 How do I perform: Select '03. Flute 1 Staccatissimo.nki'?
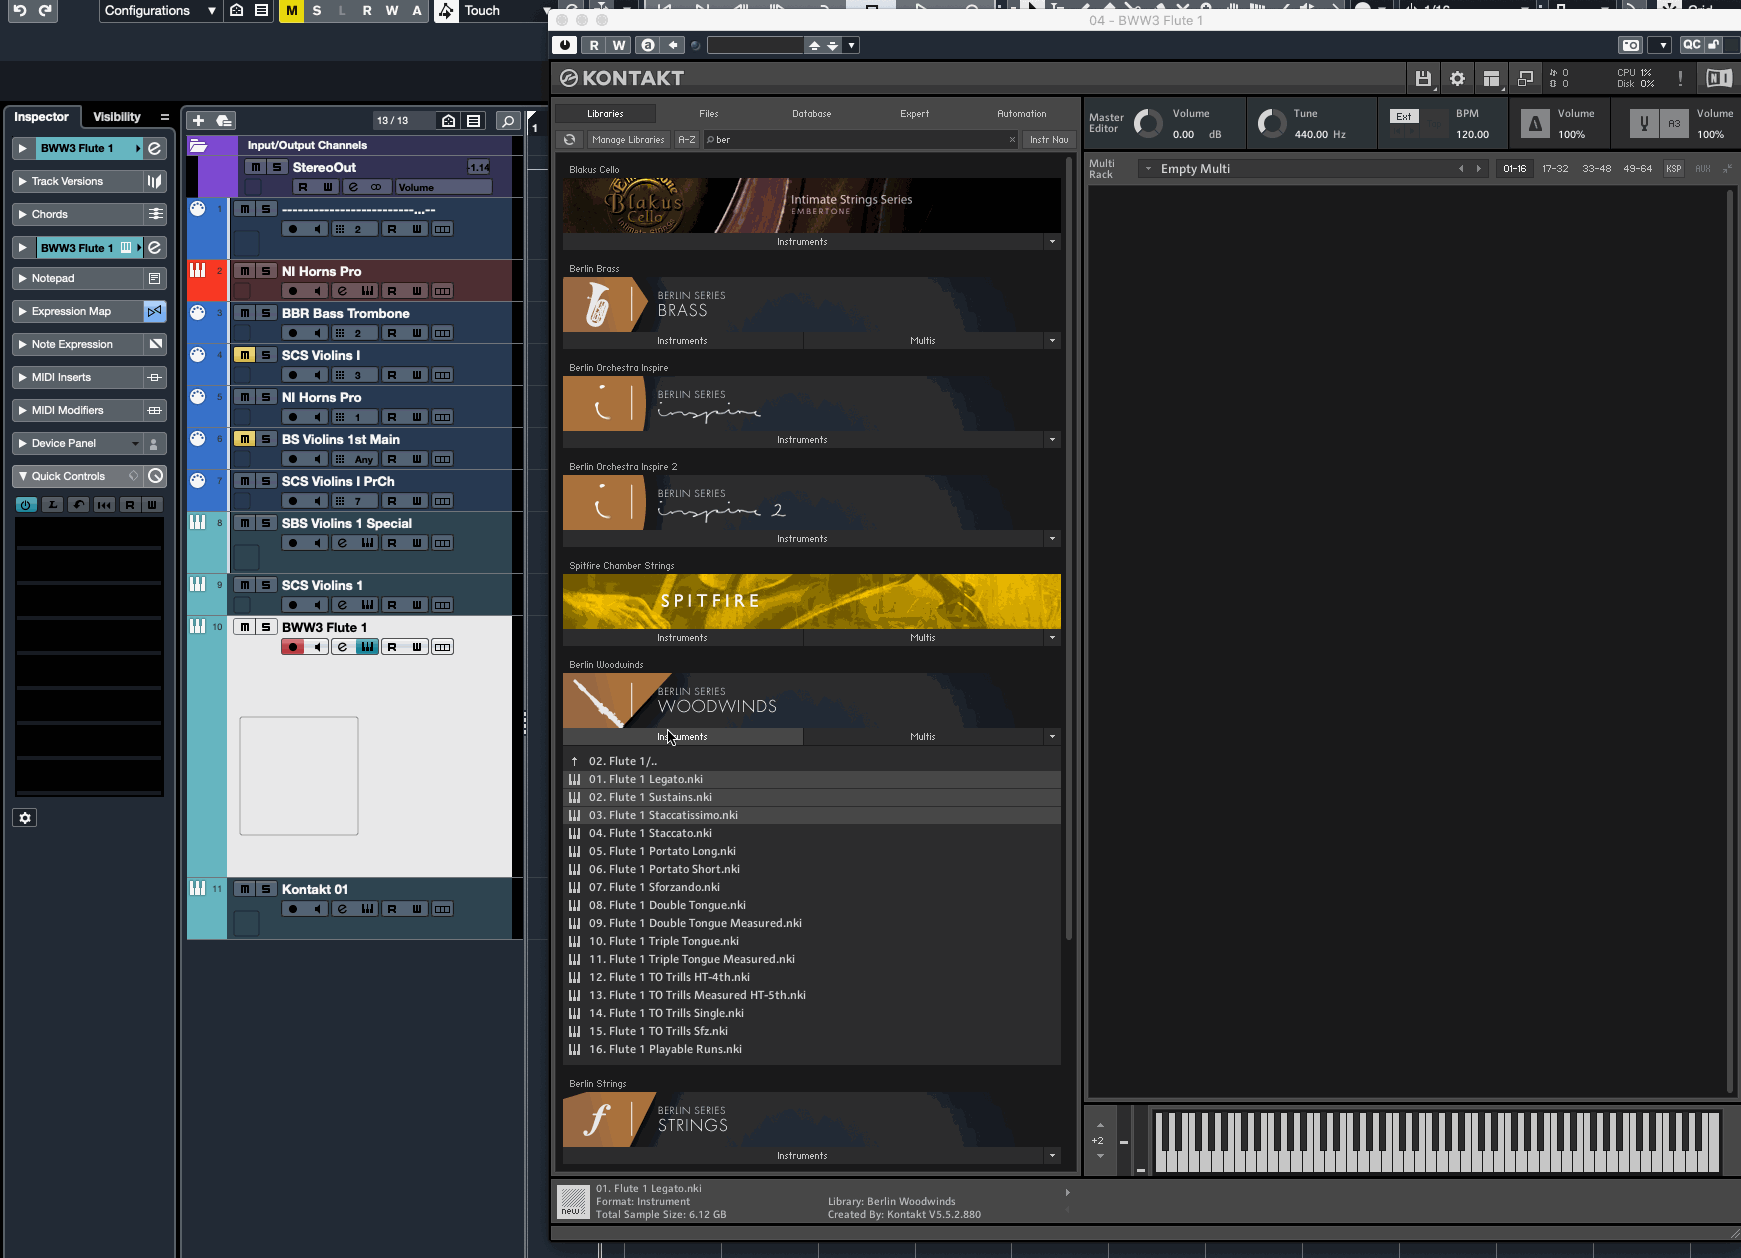point(812,815)
